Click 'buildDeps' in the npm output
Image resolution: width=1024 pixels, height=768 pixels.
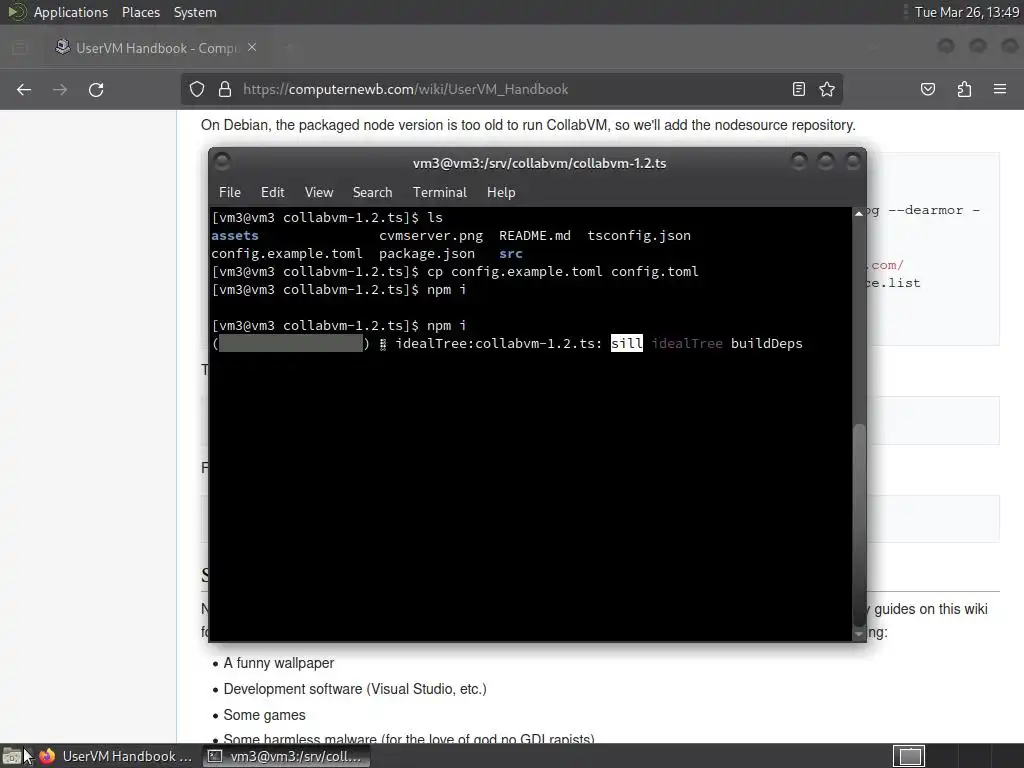point(767,344)
